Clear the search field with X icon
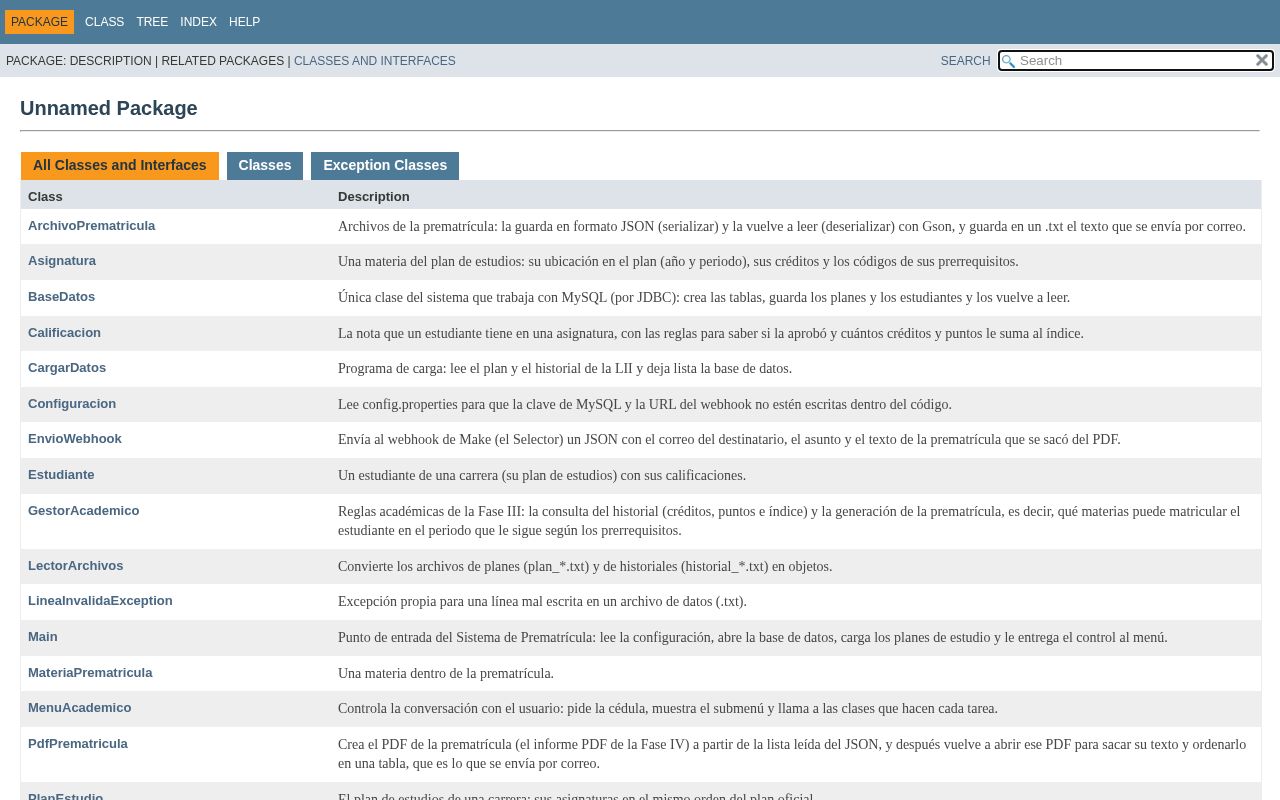Image resolution: width=1280 pixels, height=800 pixels. coord(1262,60)
